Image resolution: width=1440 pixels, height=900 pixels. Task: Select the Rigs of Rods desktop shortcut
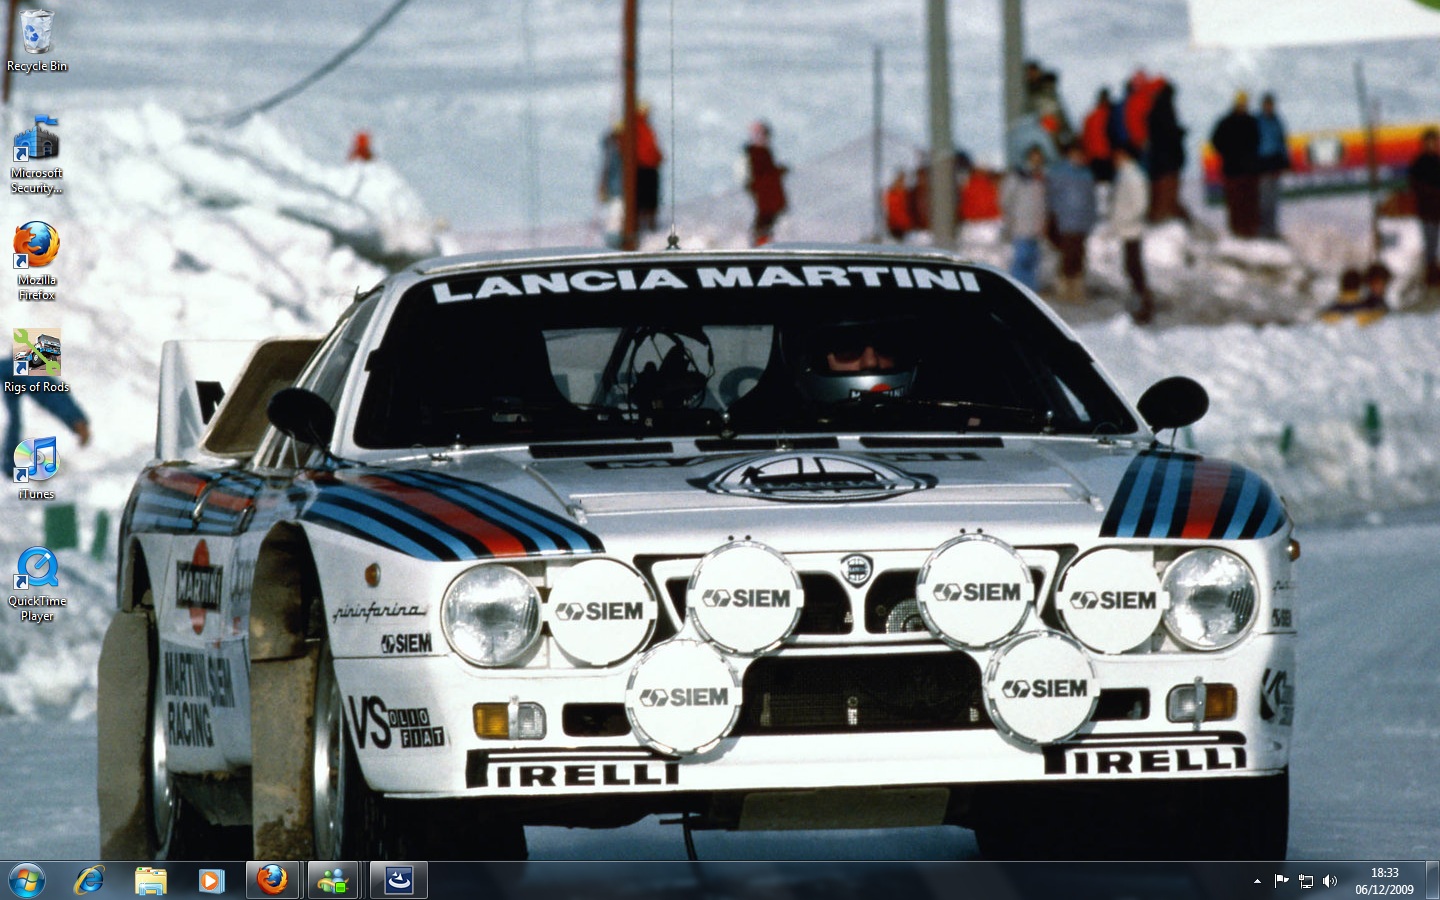pos(37,362)
